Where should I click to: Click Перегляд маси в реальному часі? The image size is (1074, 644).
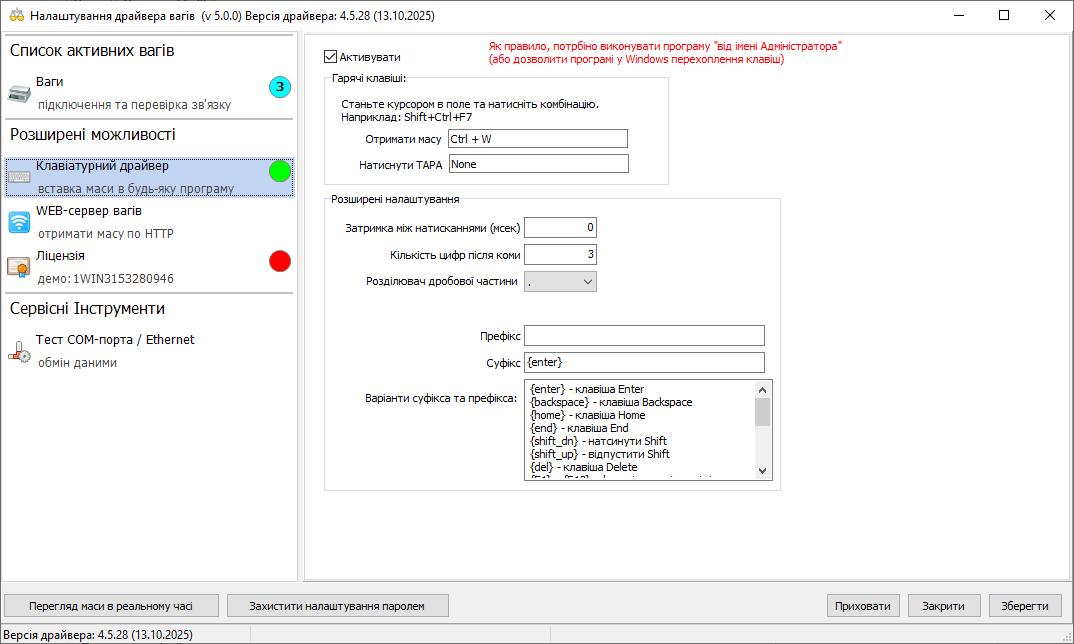[110, 606]
